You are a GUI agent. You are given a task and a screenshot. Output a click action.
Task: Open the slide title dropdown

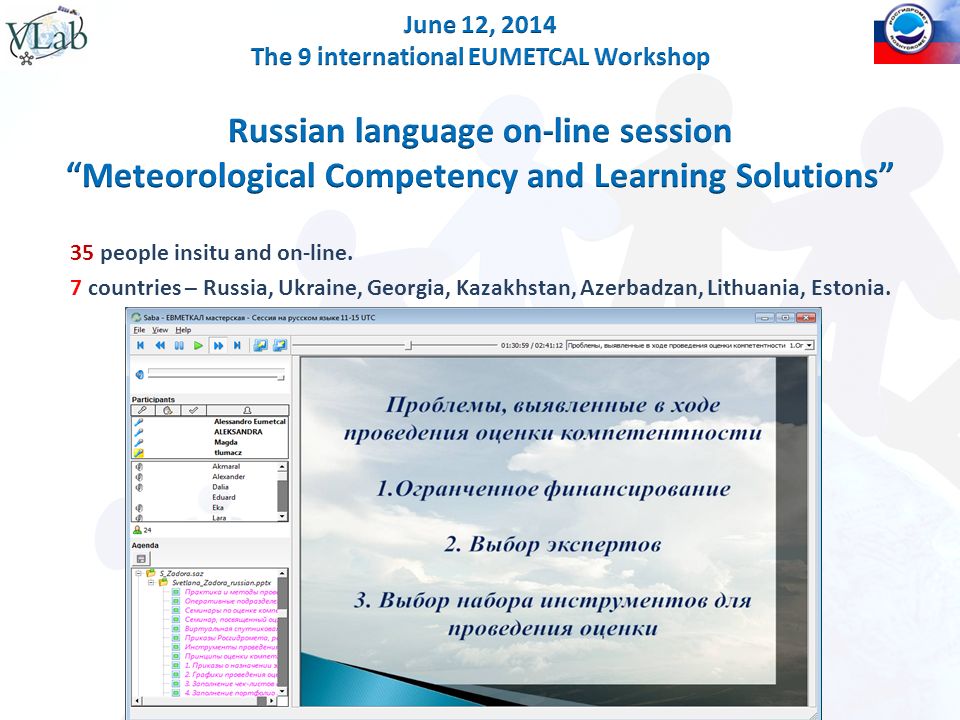(809, 345)
